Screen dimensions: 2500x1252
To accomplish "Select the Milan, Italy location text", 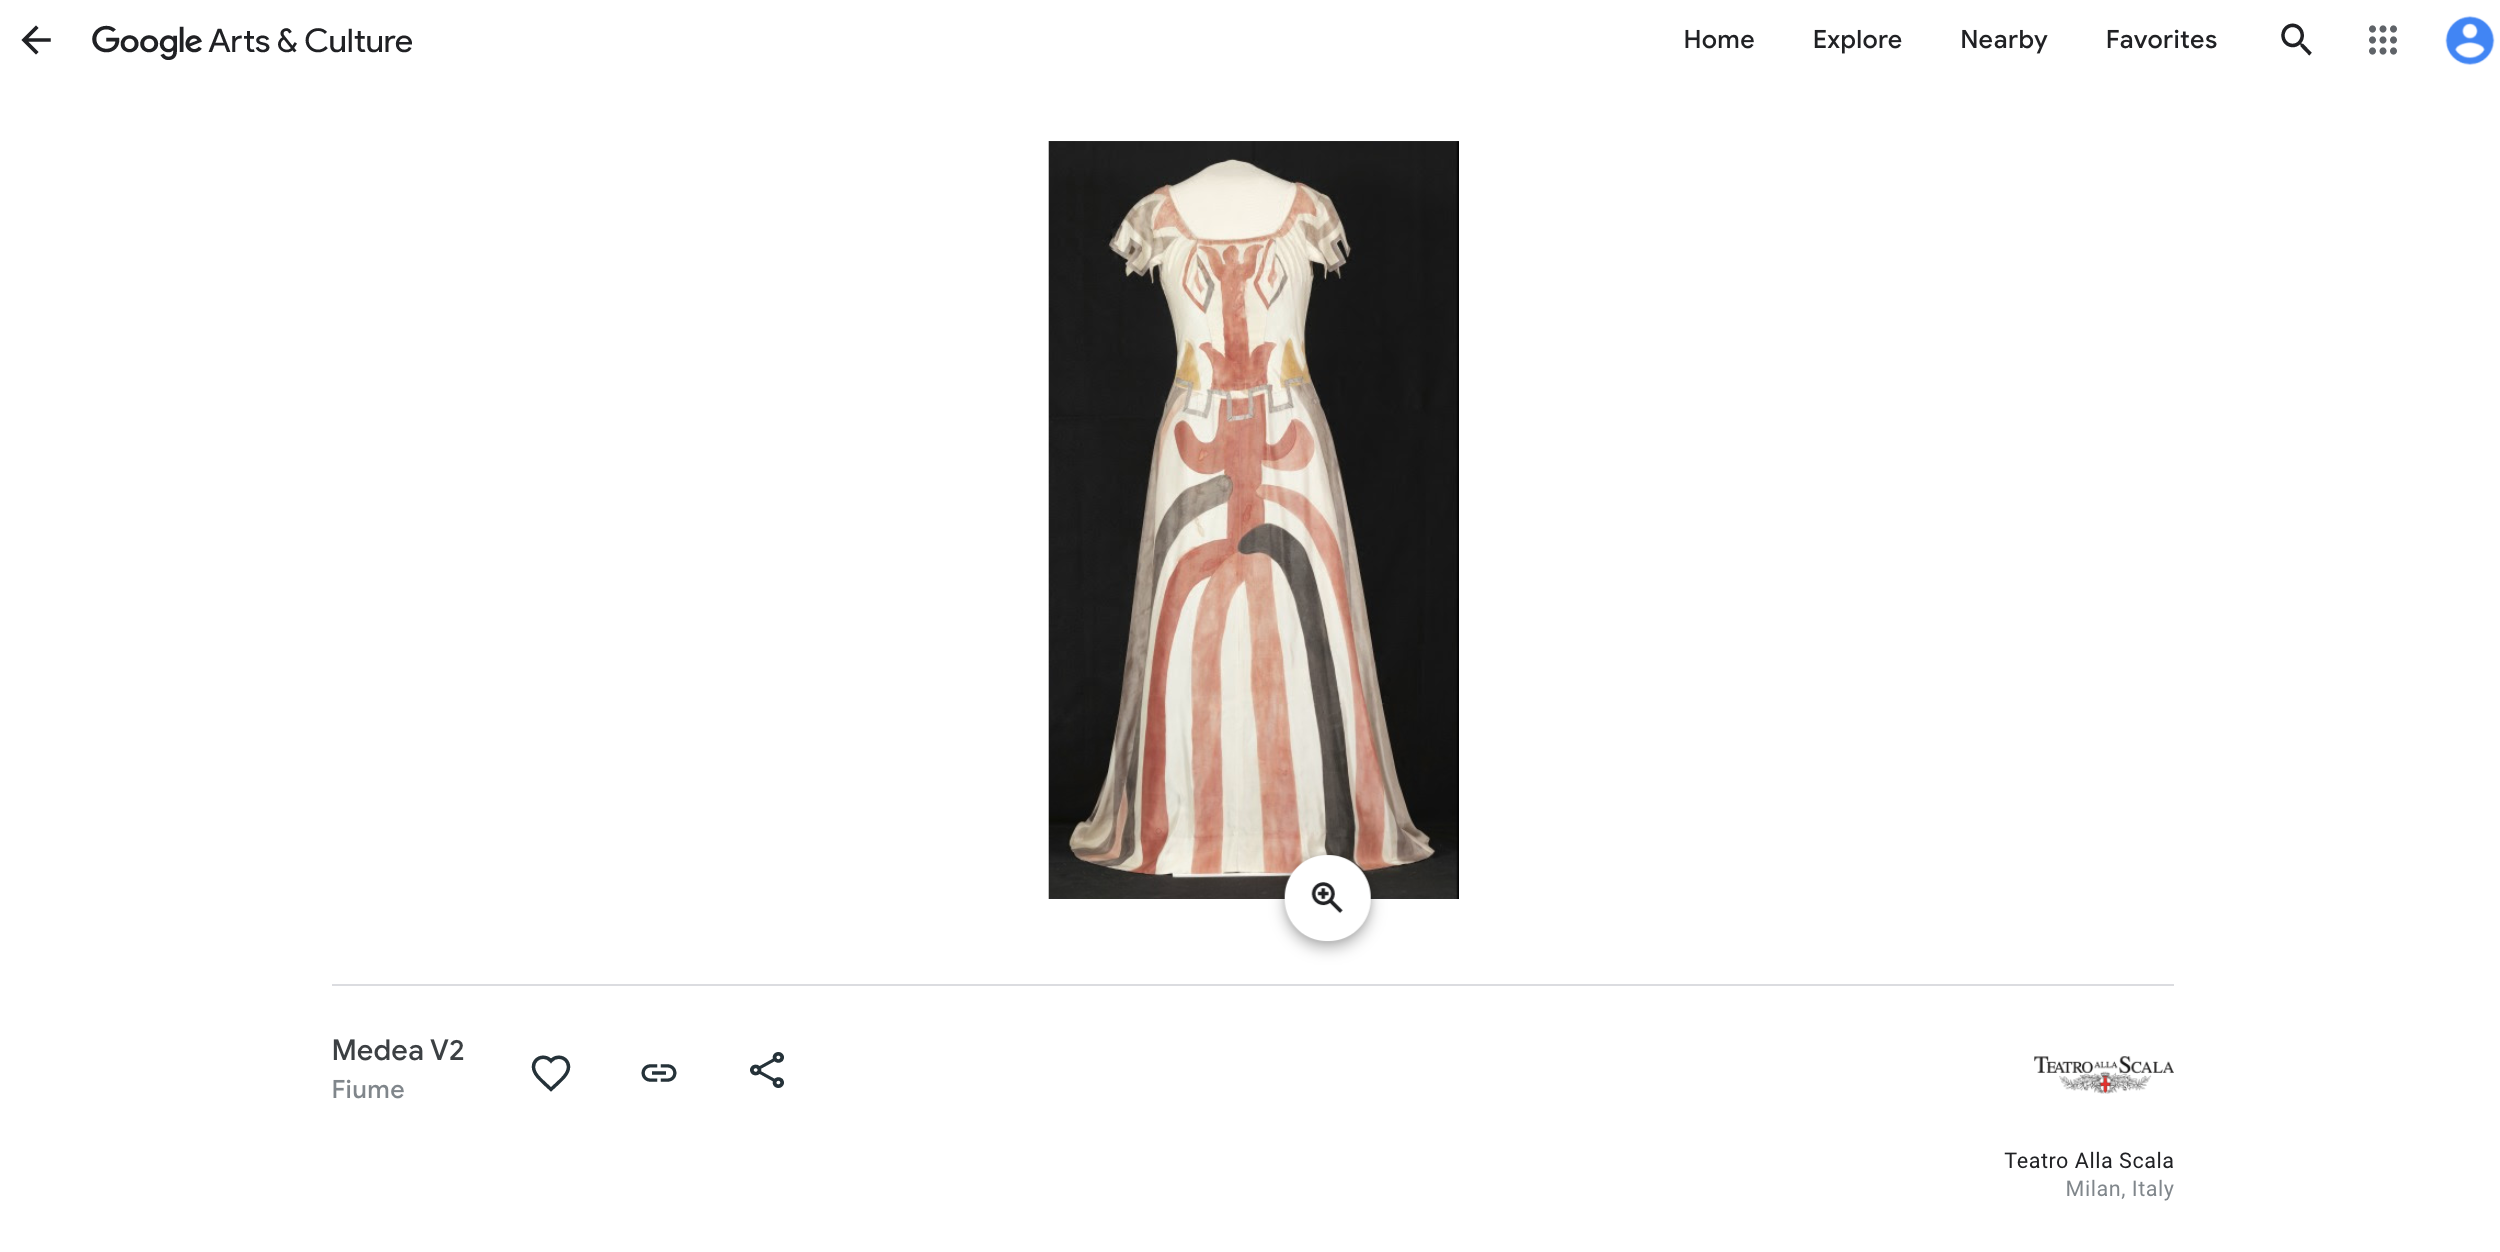I will pos(2119,1189).
